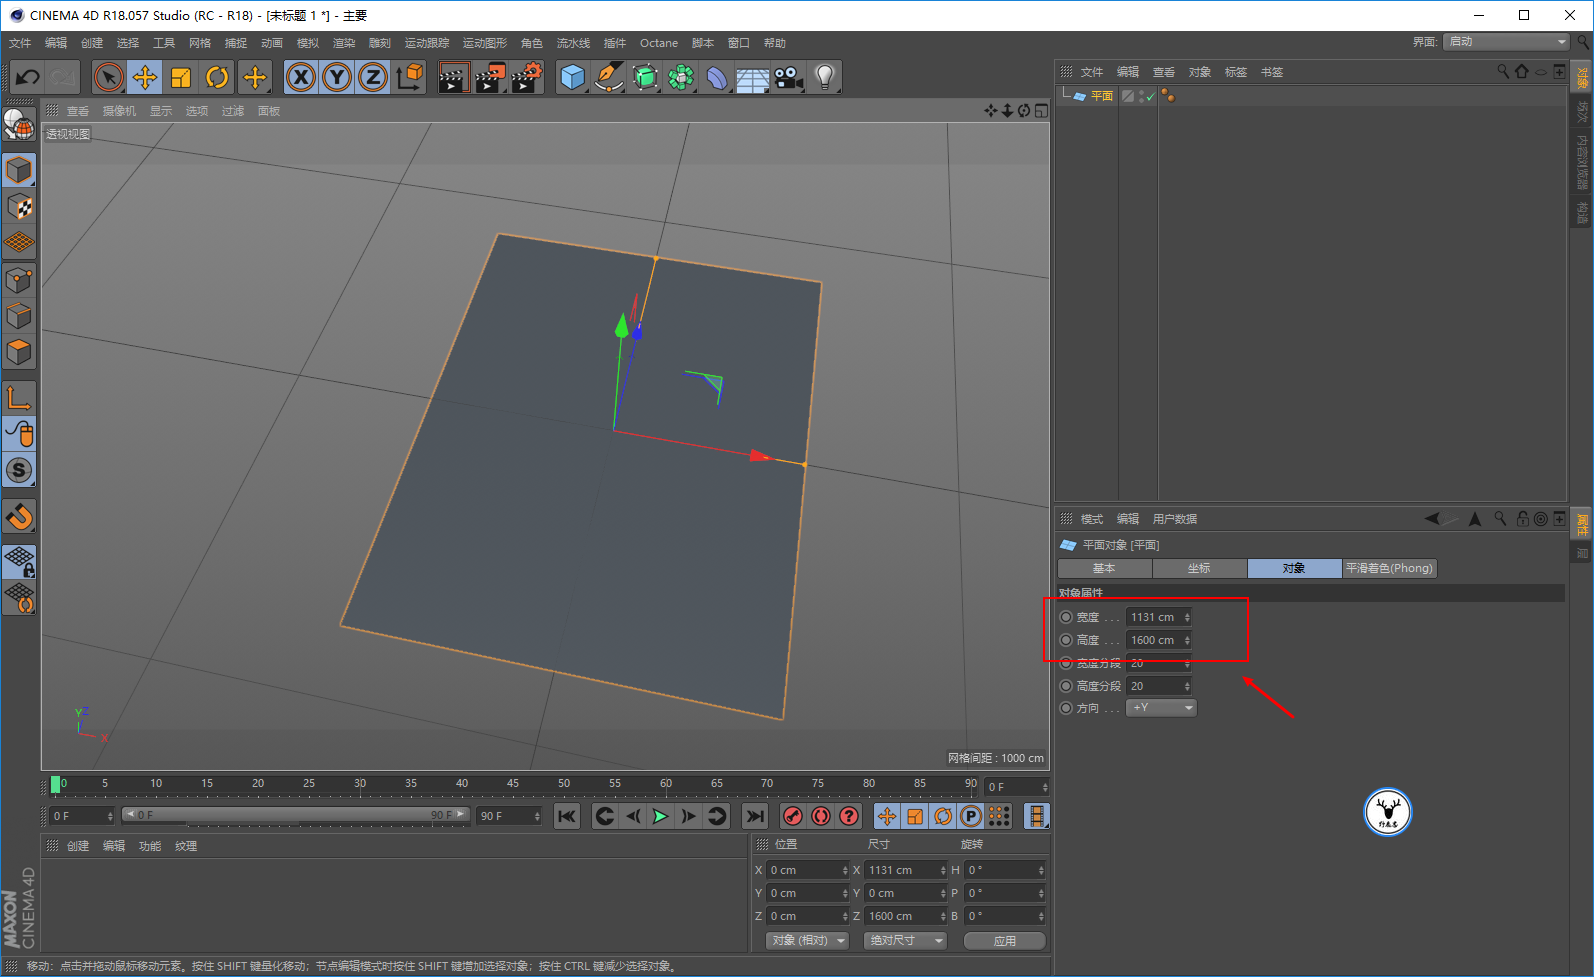Click the stepper arrows of rotation H field
The image size is (1594, 977).
(x=1041, y=870)
